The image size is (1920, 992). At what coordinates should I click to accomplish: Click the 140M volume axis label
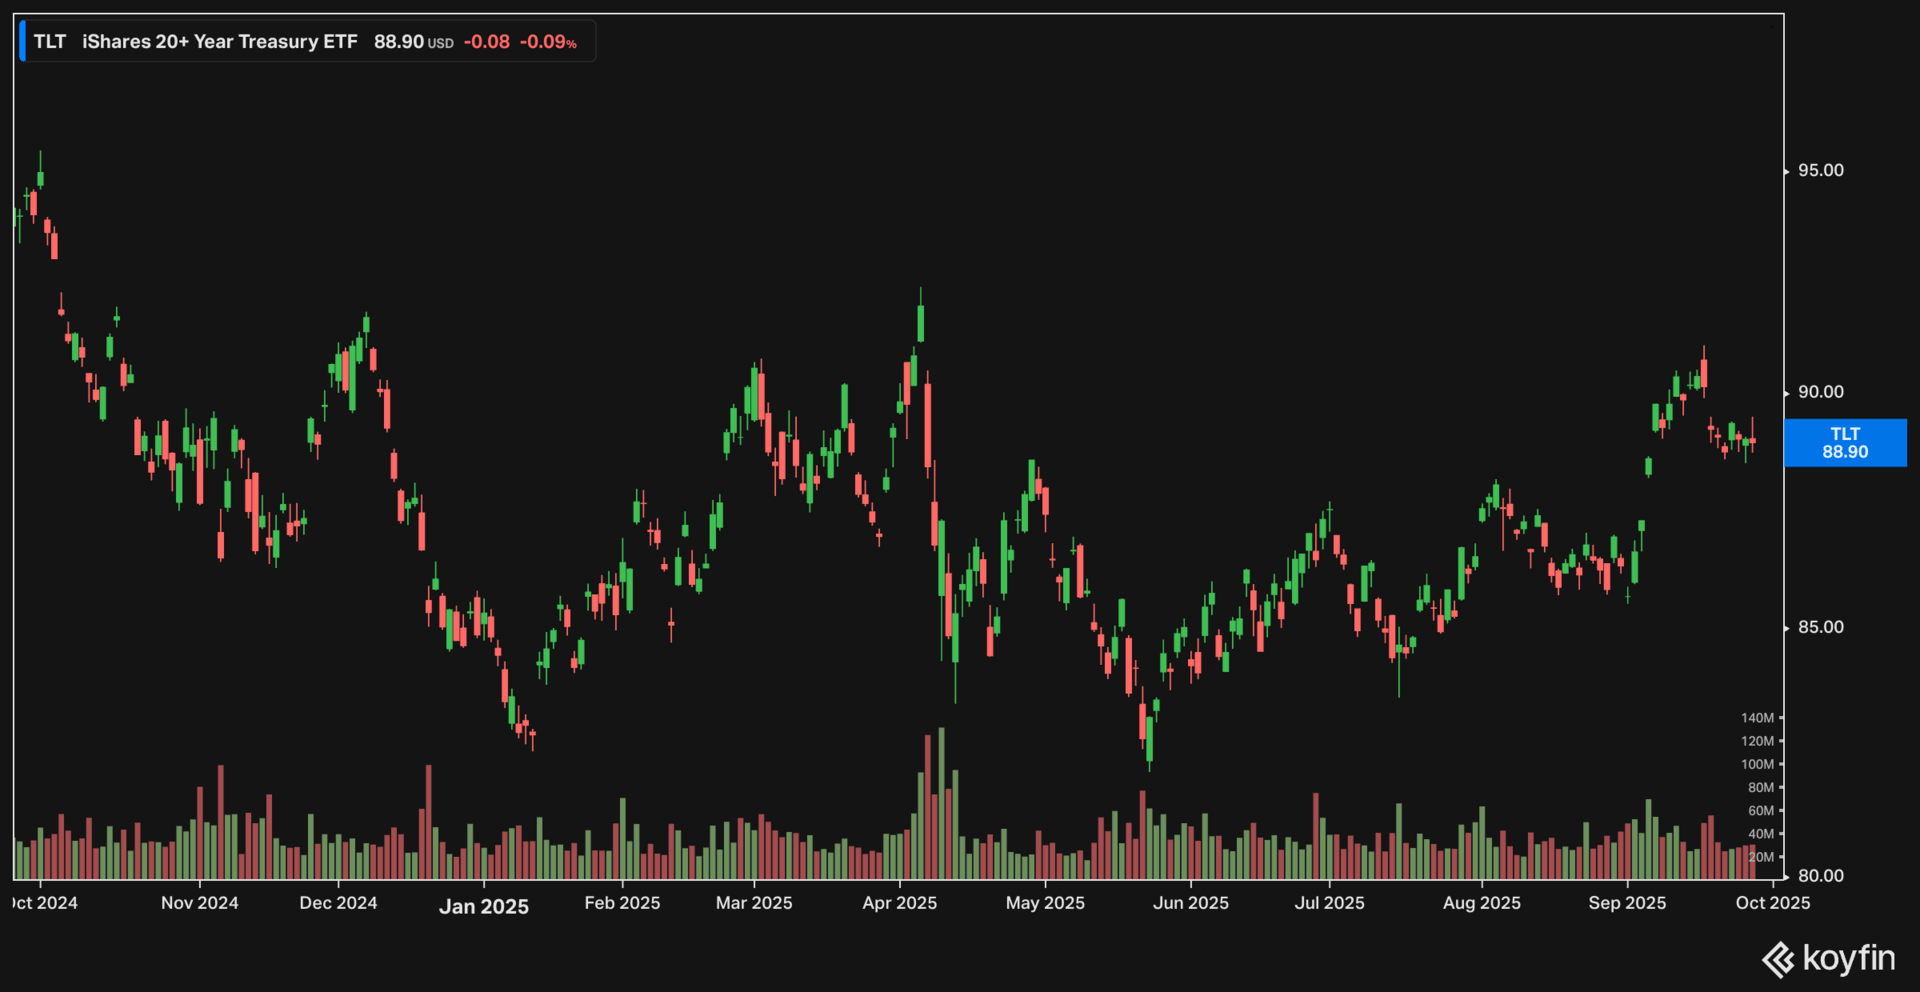(1757, 718)
